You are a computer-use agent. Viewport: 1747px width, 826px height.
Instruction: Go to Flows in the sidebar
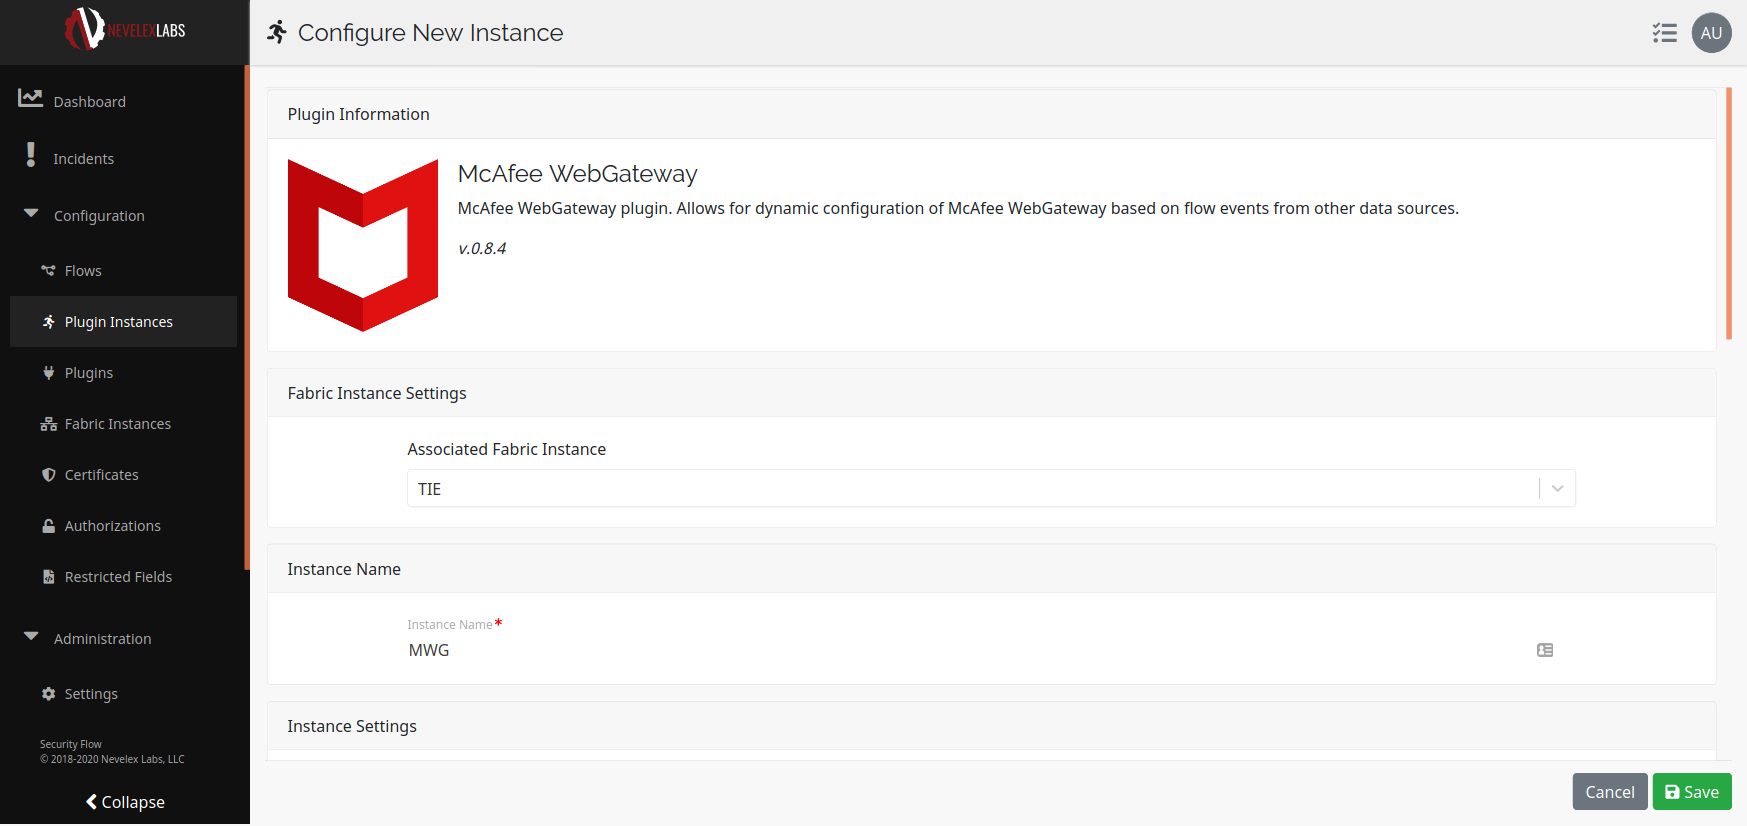[x=83, y=271]
